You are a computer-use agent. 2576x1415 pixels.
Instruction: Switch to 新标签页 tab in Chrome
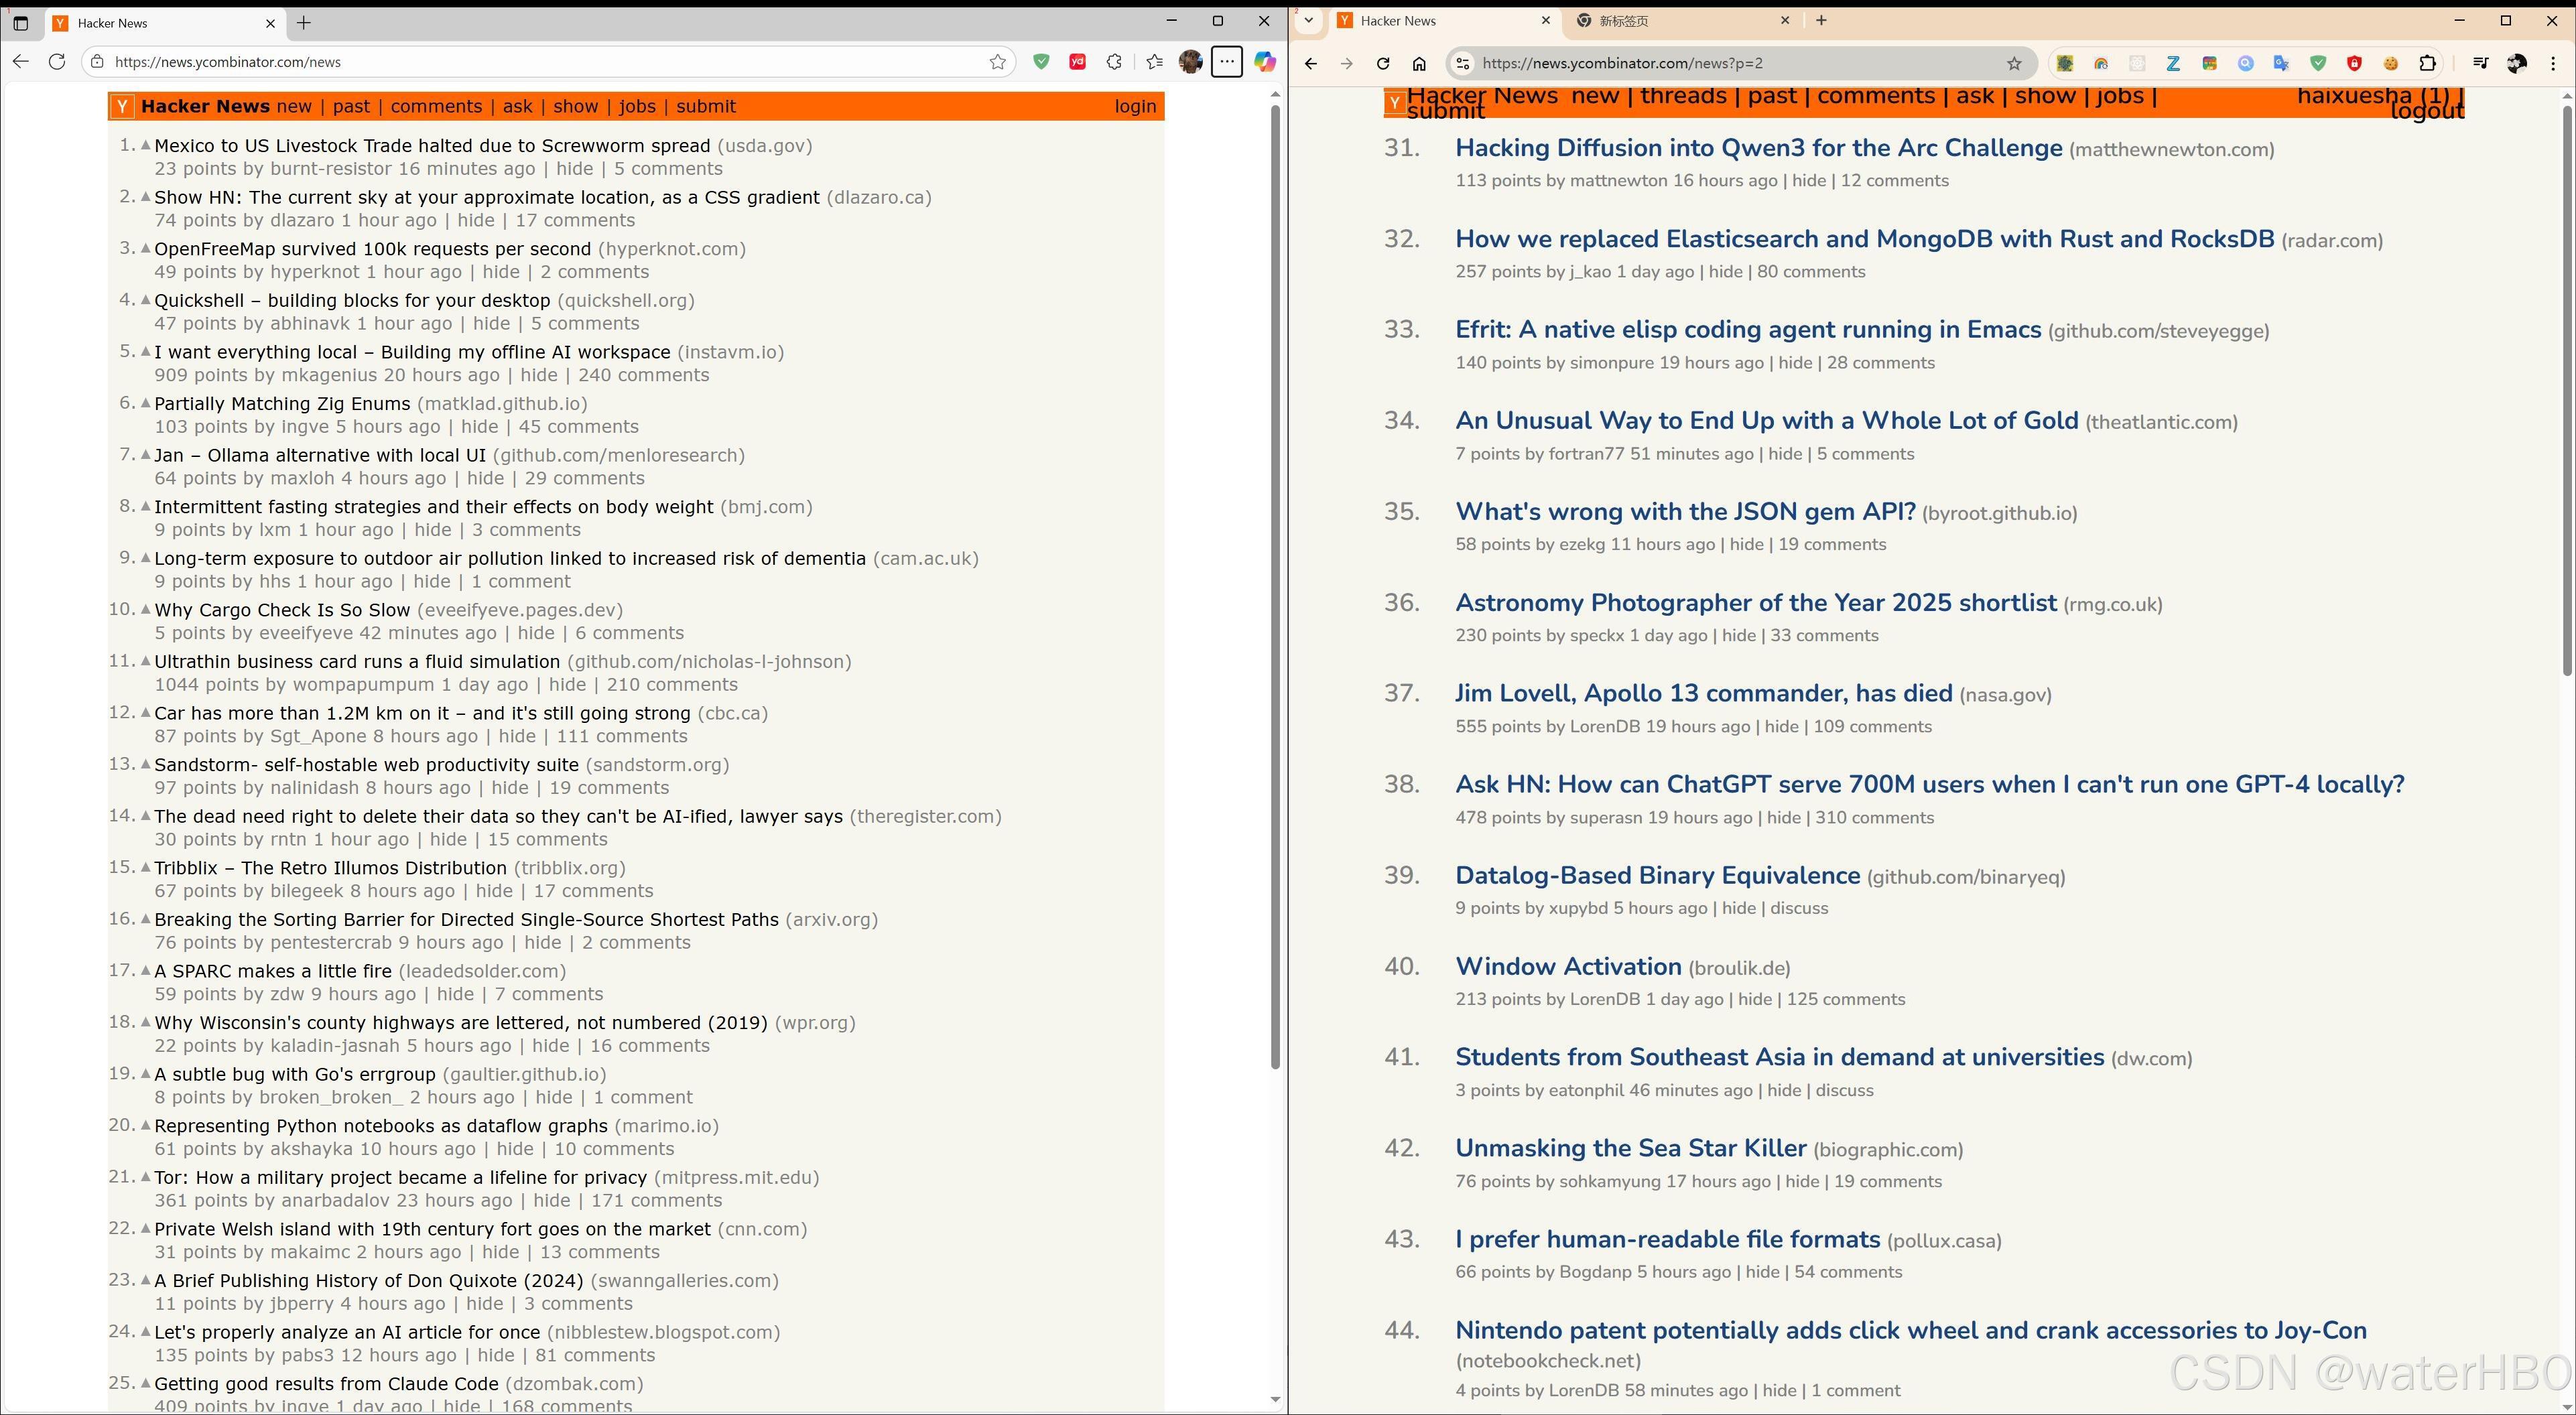[1683, 21]
